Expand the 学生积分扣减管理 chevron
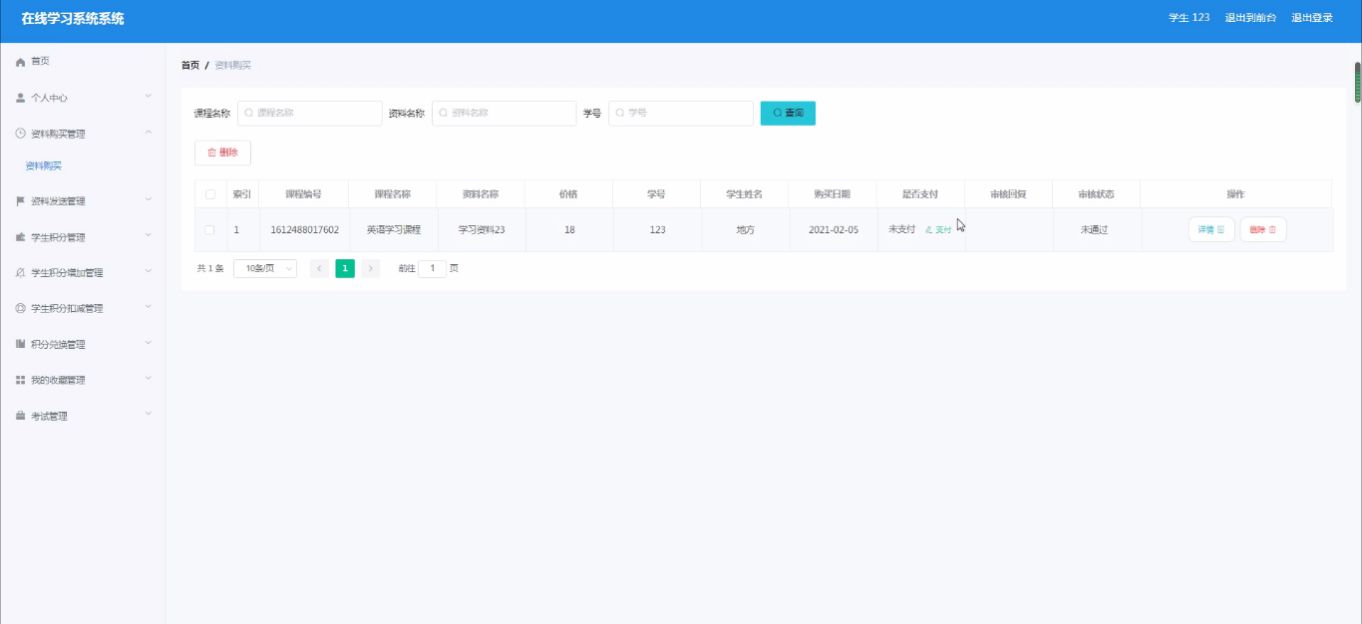Screen dimensions: 1362x624 click(x=148, y=307)
